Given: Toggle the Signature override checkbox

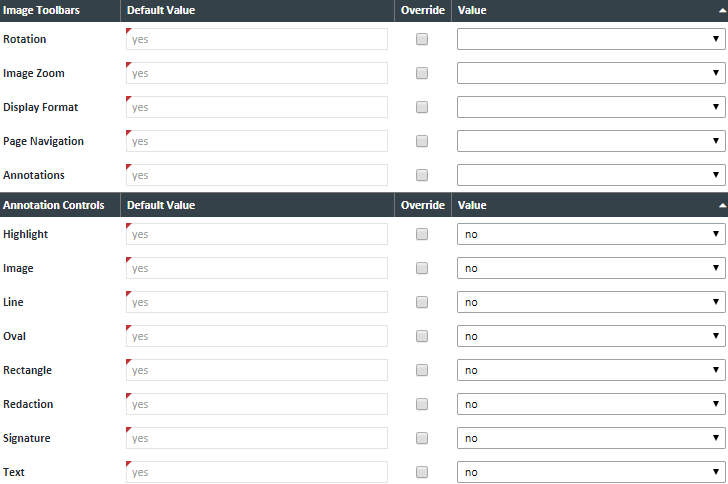Looking at the screenshot, I should coord(422,438).
